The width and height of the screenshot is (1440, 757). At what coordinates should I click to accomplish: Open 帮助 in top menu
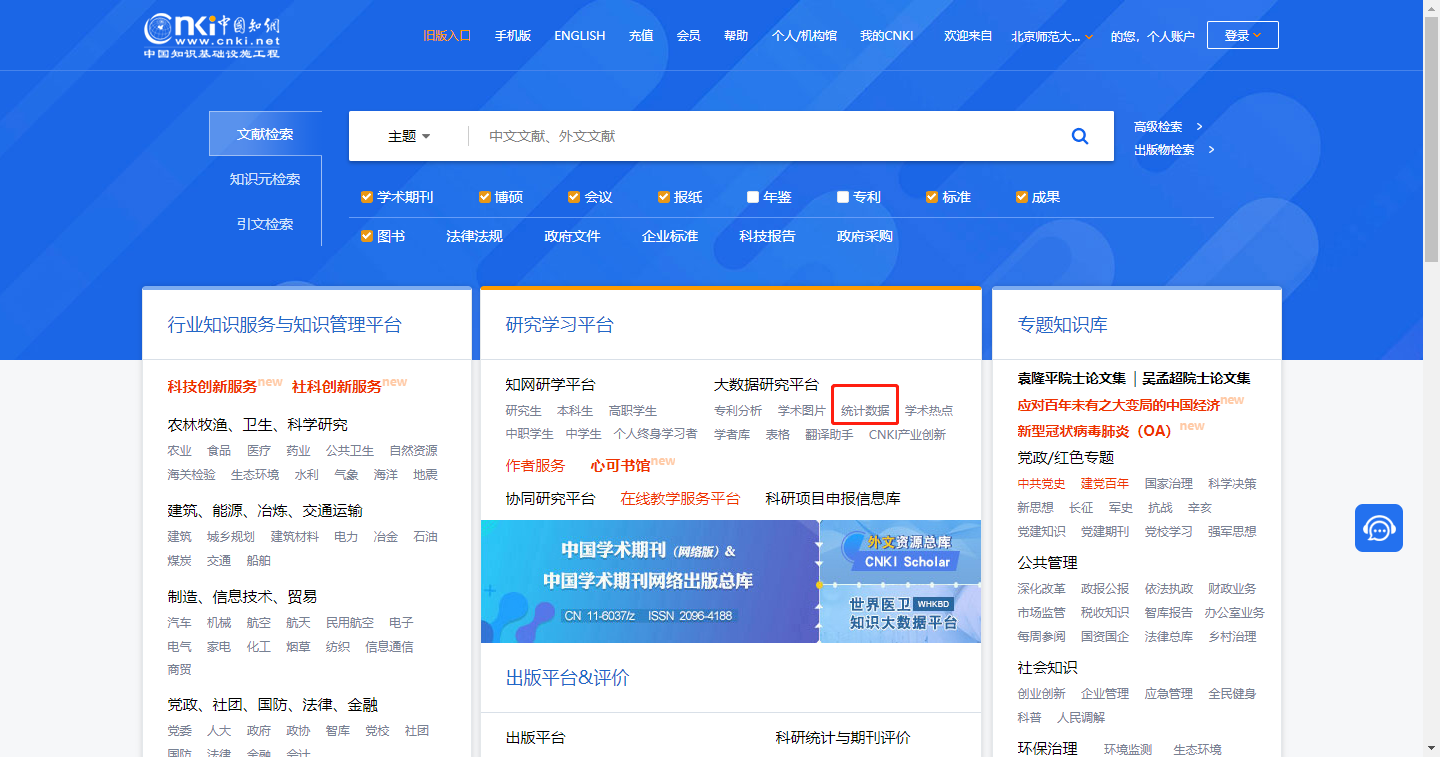click(x=736, y=35)
